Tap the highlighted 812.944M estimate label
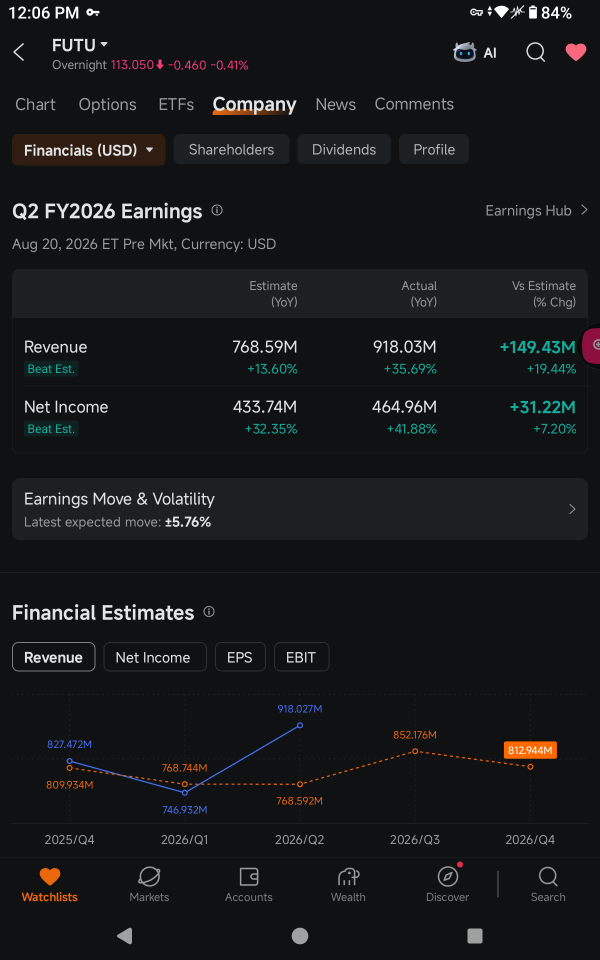 click(530, 750)
